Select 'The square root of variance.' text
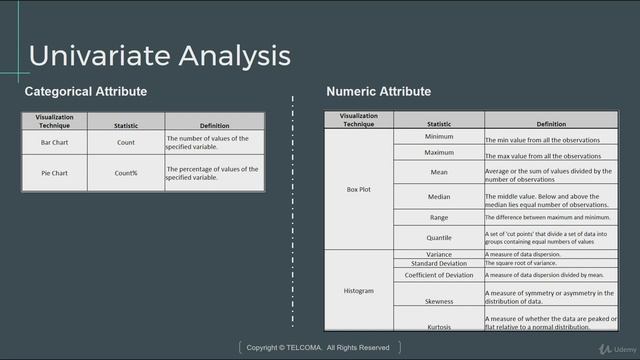This screenshot has width=640, height=360. [x=520, y=263]
